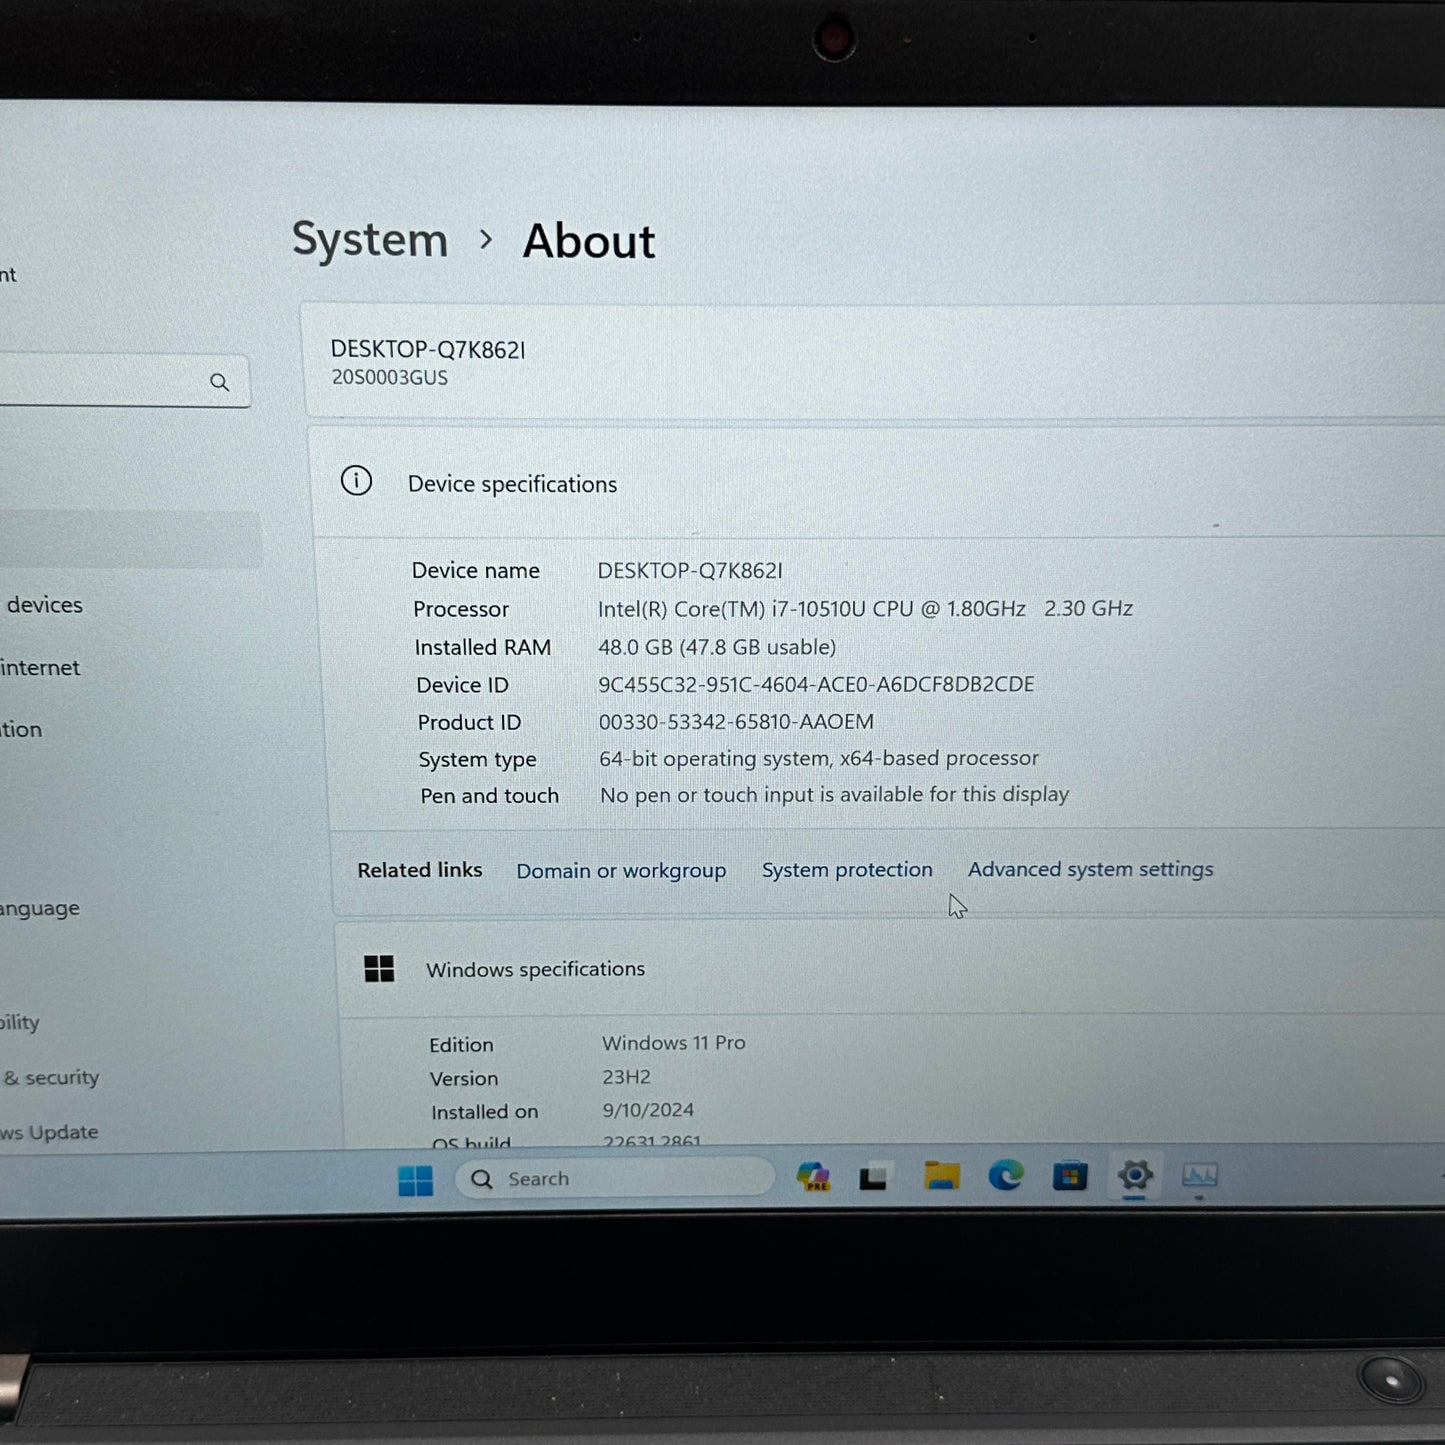Click the Settings gear on taskbar

tap(1135, 1174)
